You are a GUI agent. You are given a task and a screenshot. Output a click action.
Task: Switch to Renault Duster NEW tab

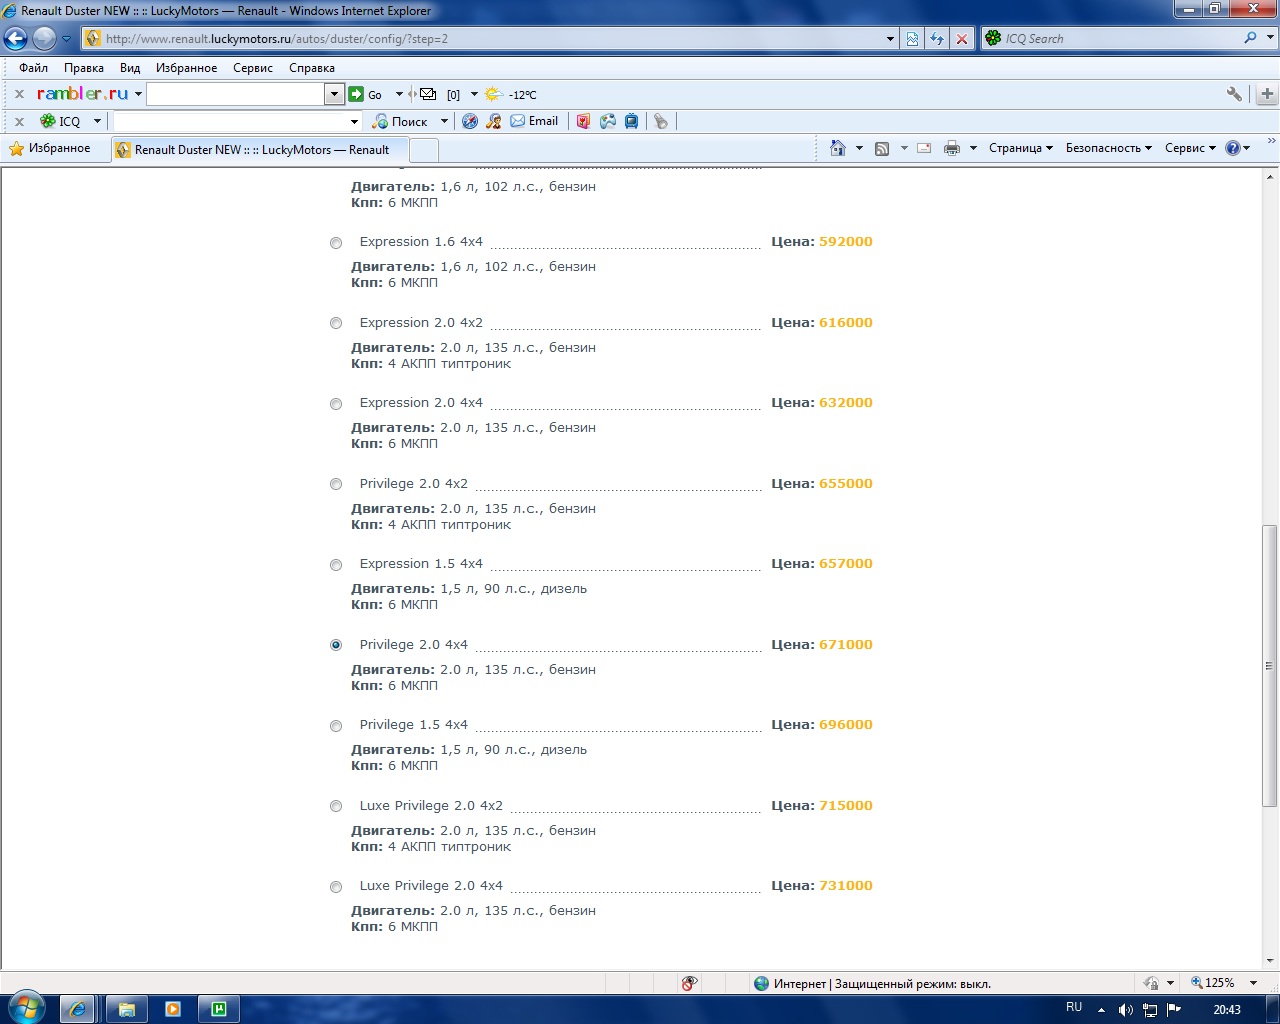point(260,149)
